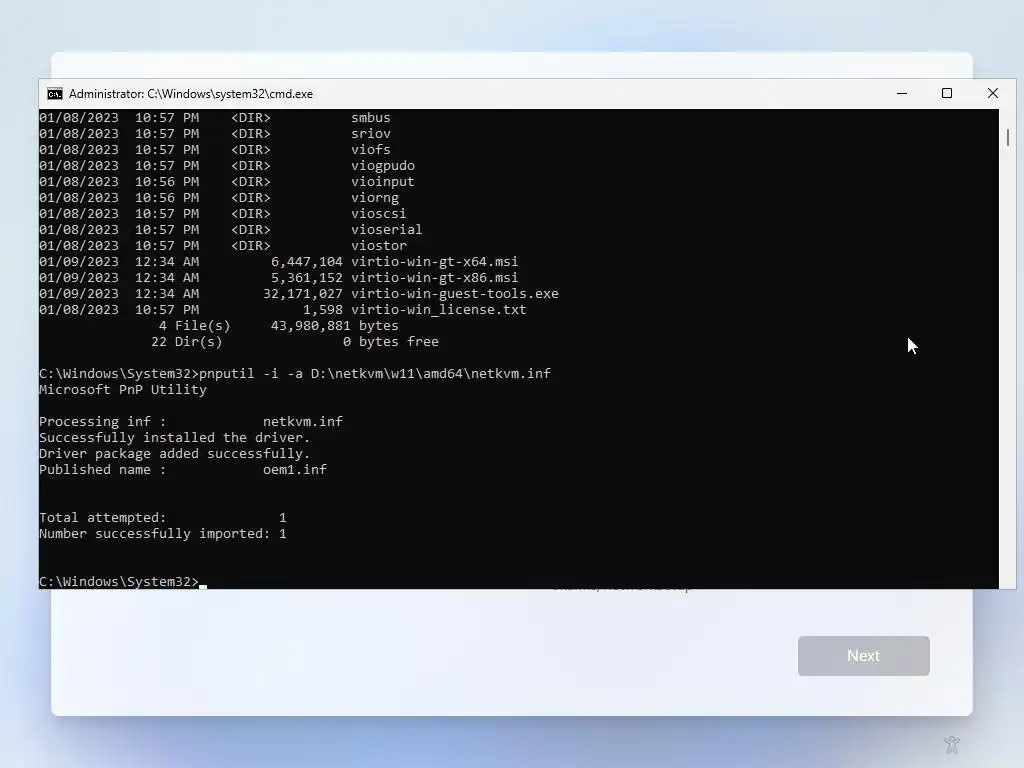Click the 'oem1.inf' published name
The image size is (1024, 768).
pos(295,470)
